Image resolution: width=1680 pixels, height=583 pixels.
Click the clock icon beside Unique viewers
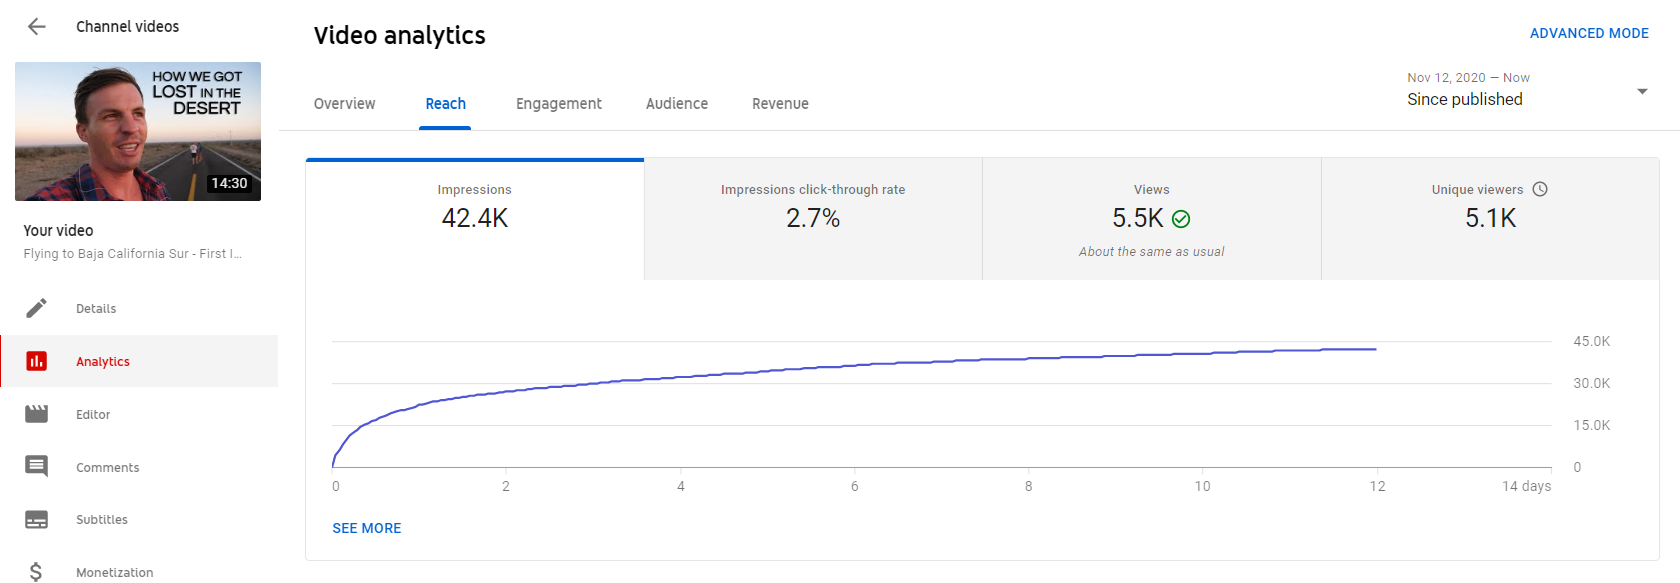click(1540, 189)
